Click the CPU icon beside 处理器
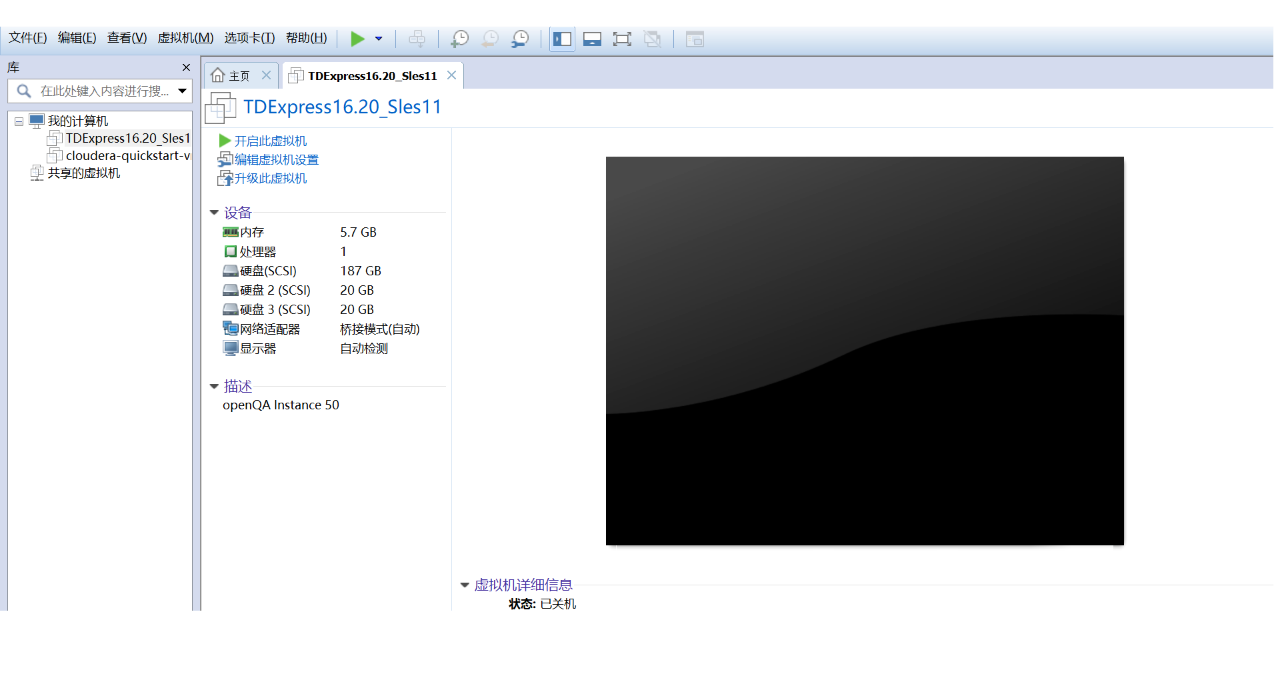The image size is (1280, 680). pyautogui.click(x=231, y=252)
